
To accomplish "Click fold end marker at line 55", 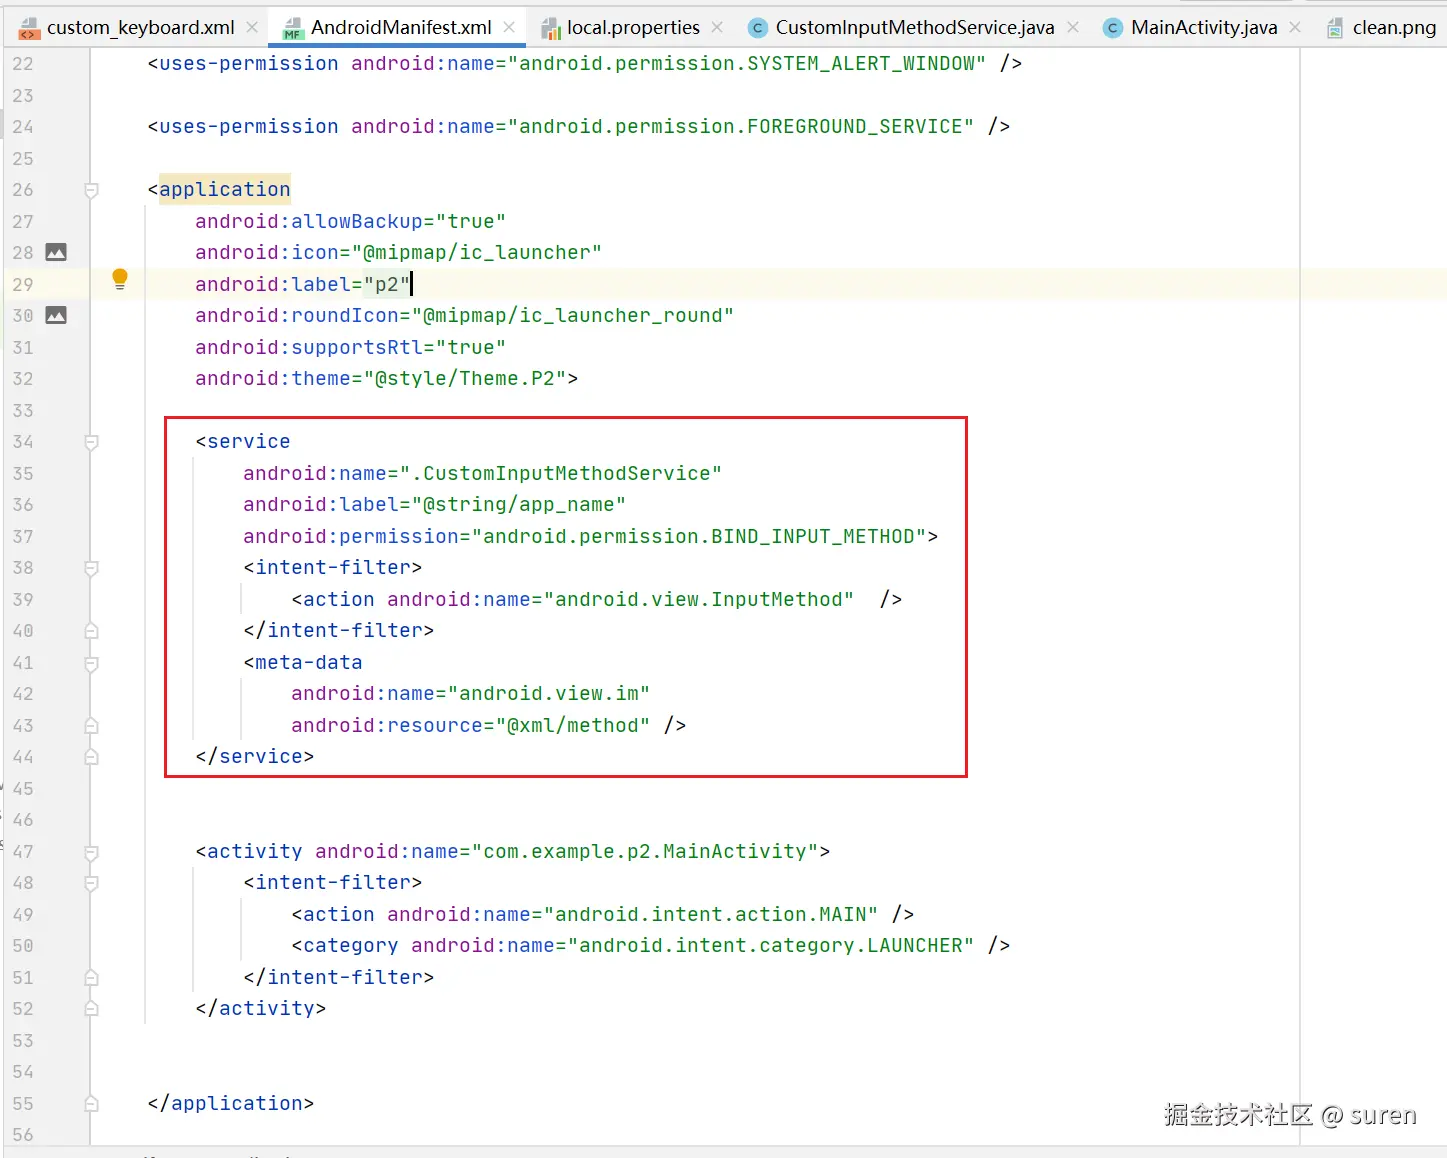I will coord(91,1104).
